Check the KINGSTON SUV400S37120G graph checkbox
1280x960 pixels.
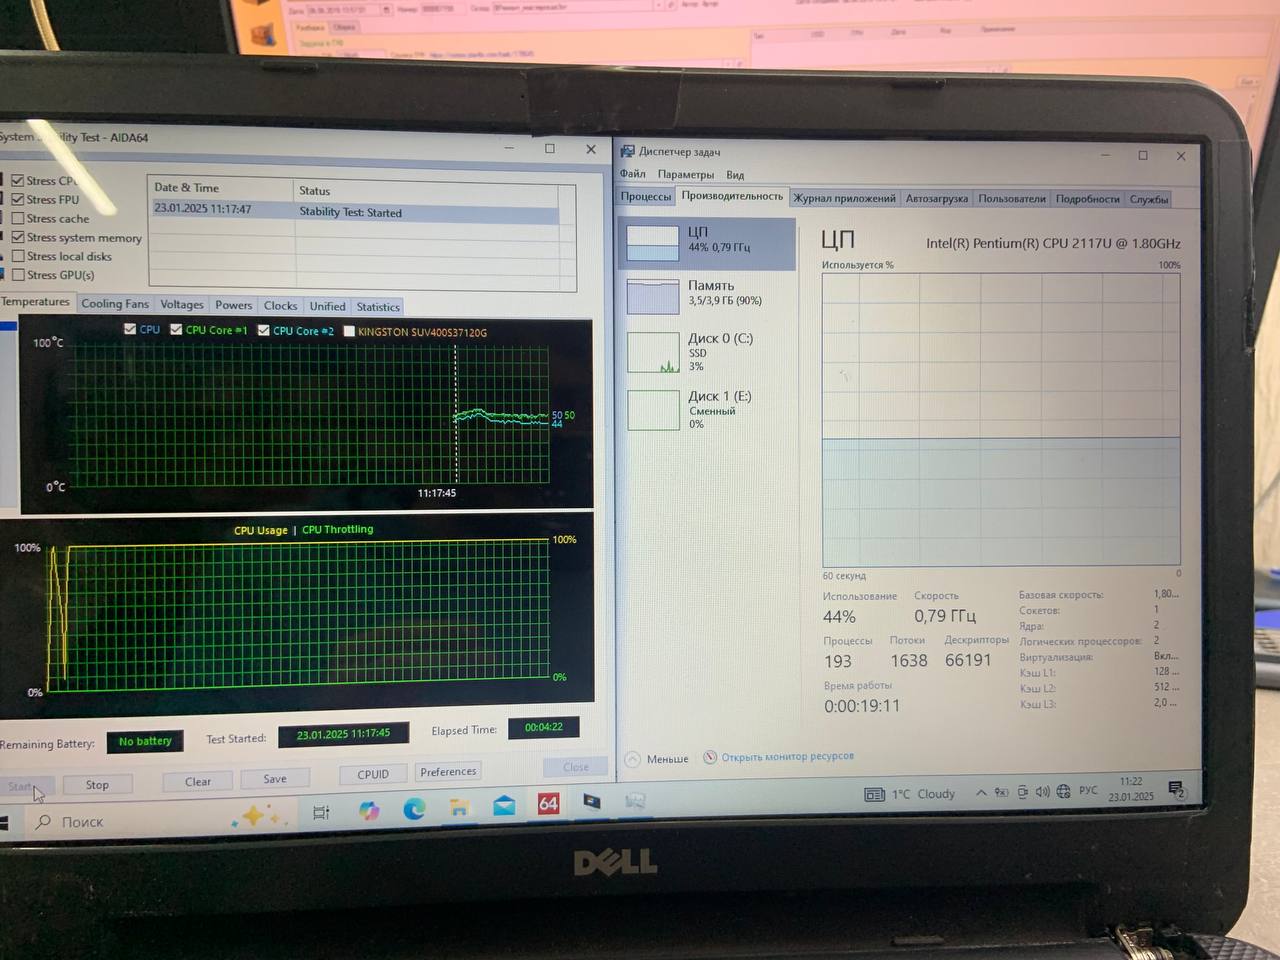(x=349, y=331)
